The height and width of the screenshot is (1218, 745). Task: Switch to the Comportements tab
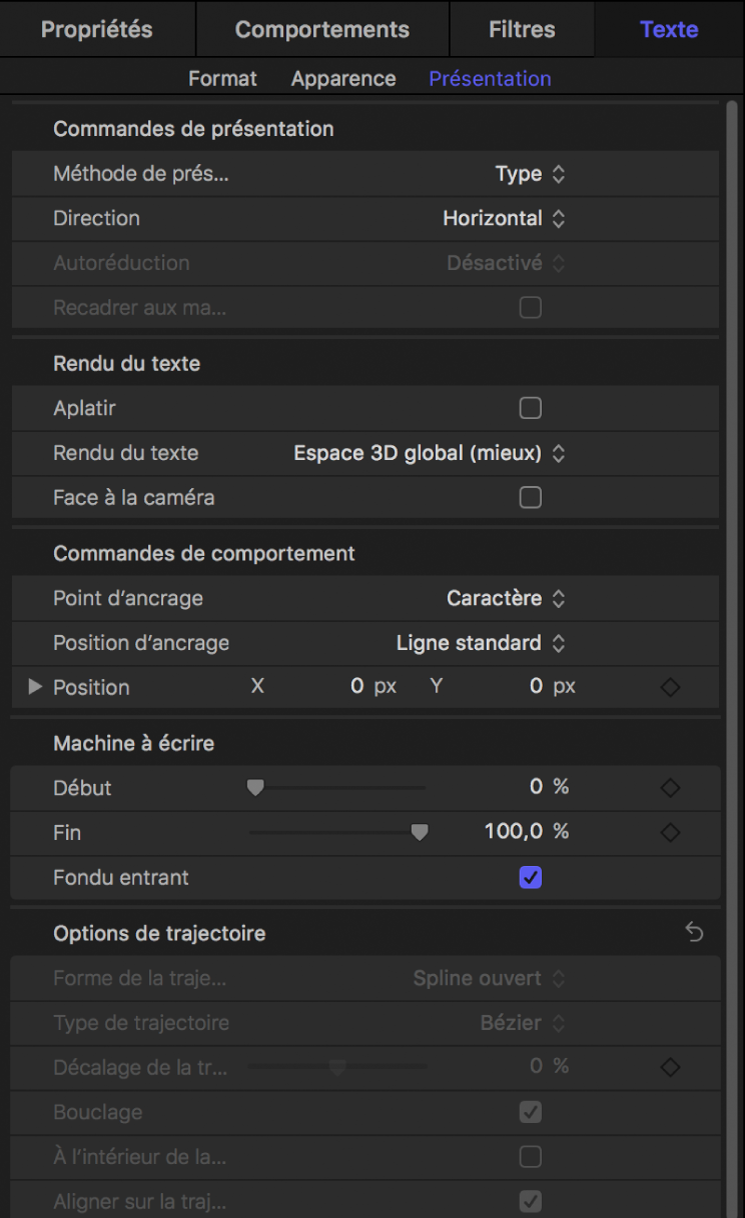tap(321, 29)
